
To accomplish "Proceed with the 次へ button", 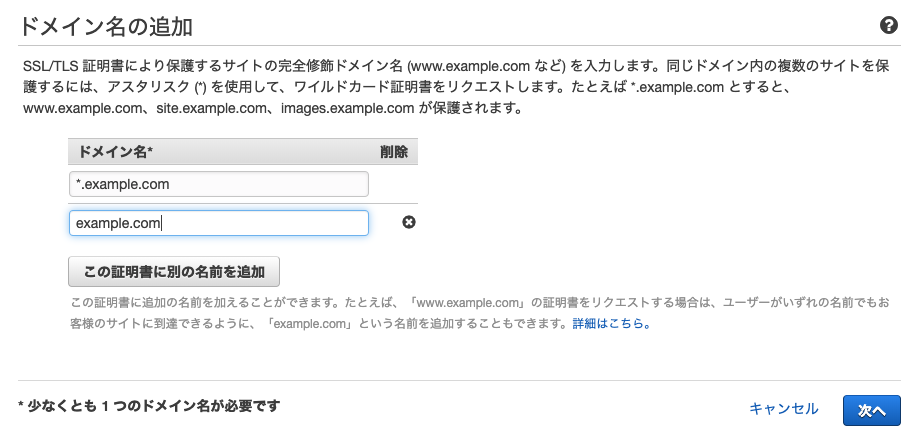I will pos(872,409).
